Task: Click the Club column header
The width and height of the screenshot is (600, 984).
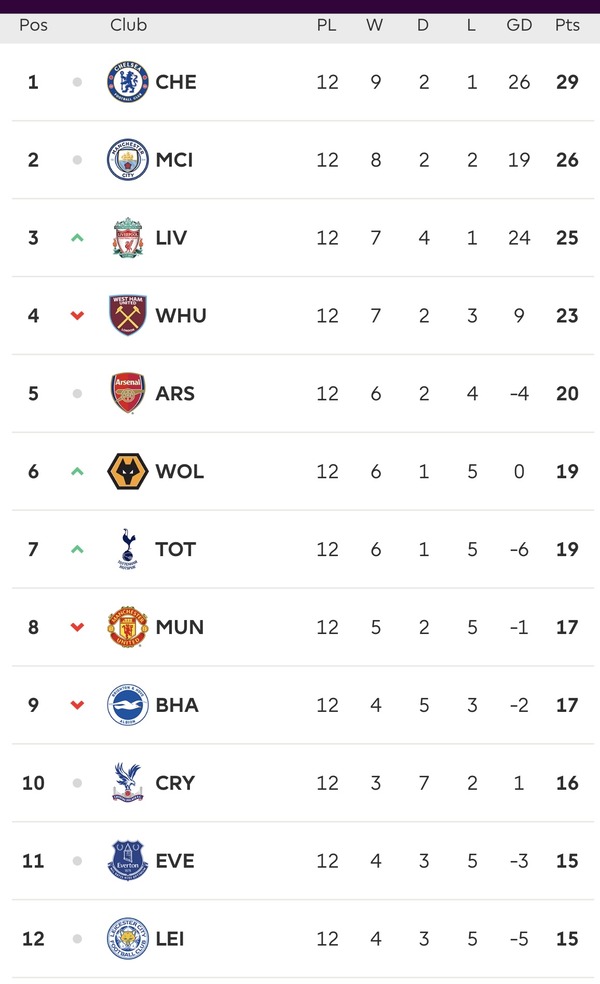Action: pos(129,25)
